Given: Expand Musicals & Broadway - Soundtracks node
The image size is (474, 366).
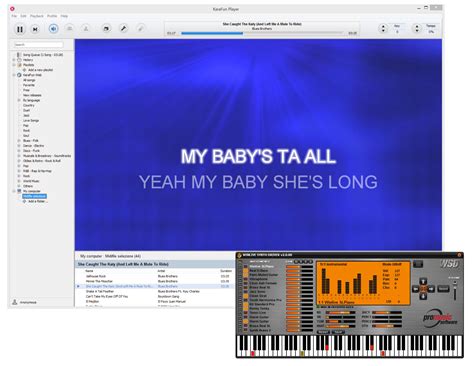Looking at the screenshot, I should pos(19,156).
